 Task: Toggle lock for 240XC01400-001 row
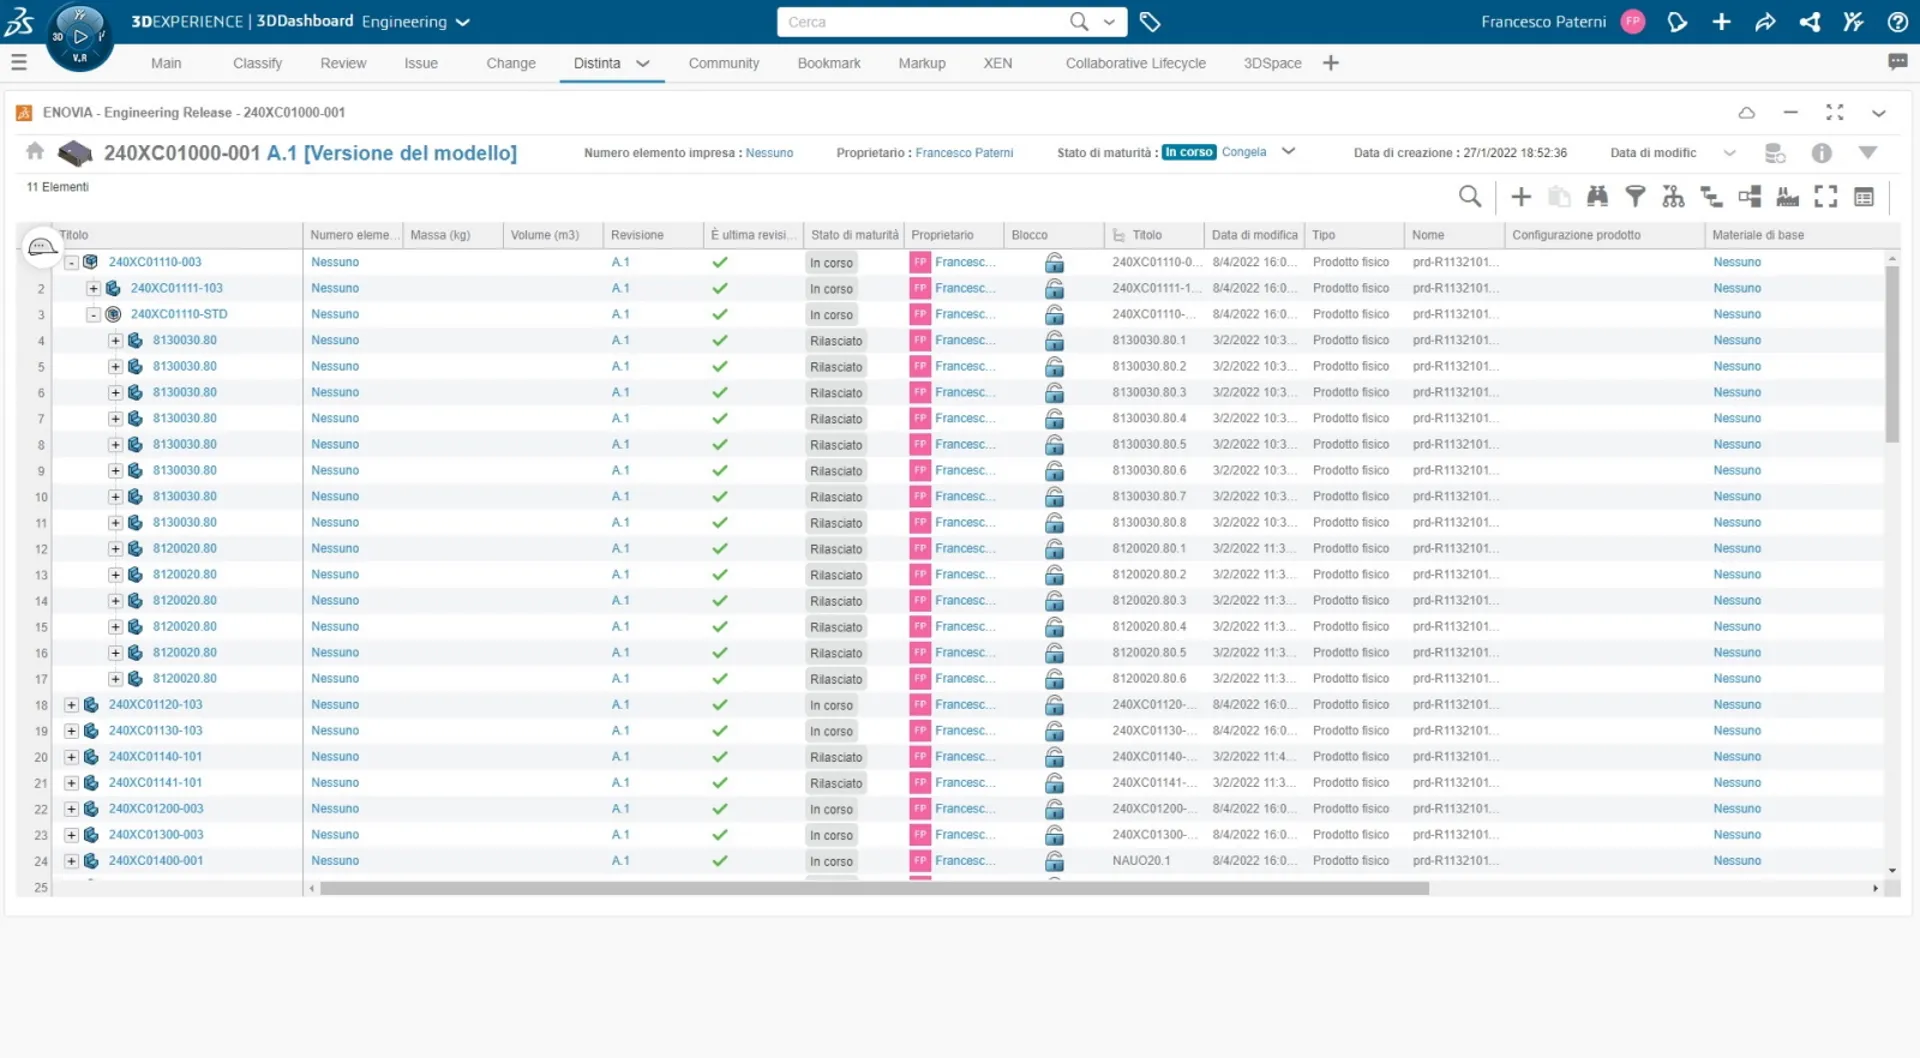[1054, 861]
